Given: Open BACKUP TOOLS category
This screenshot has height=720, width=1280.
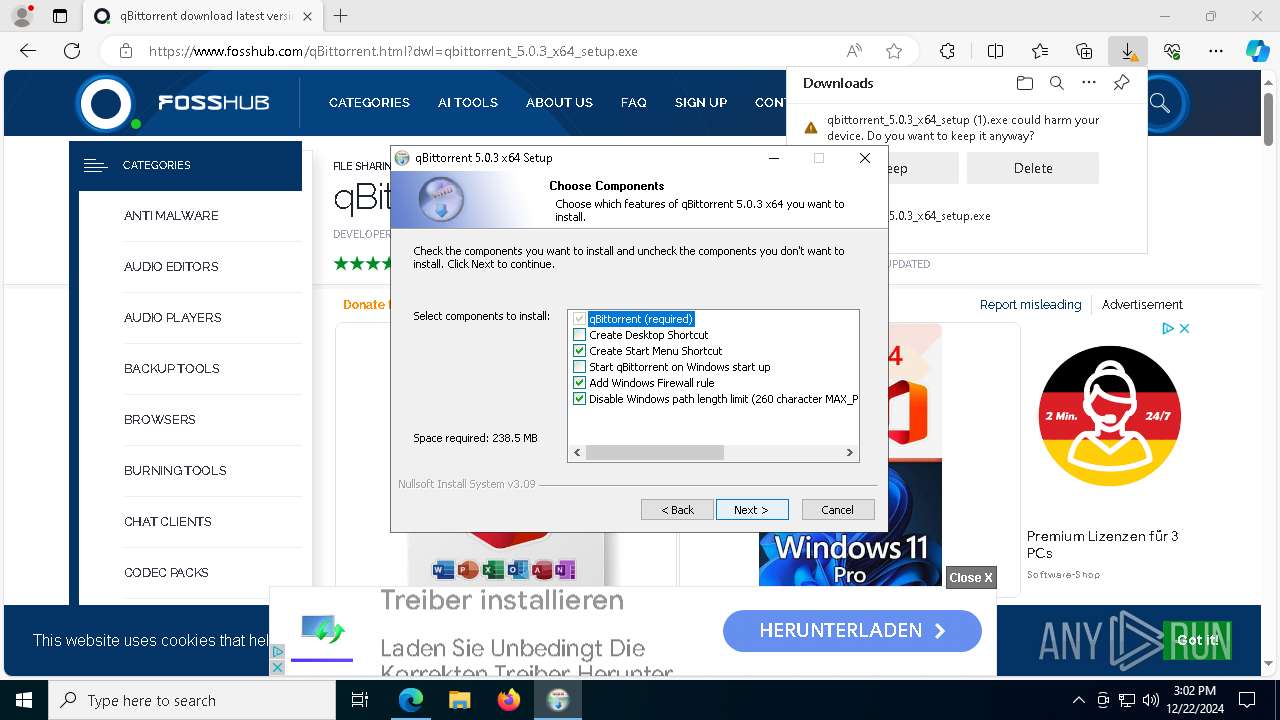Looking at the screenshot, I should point(172,368).
